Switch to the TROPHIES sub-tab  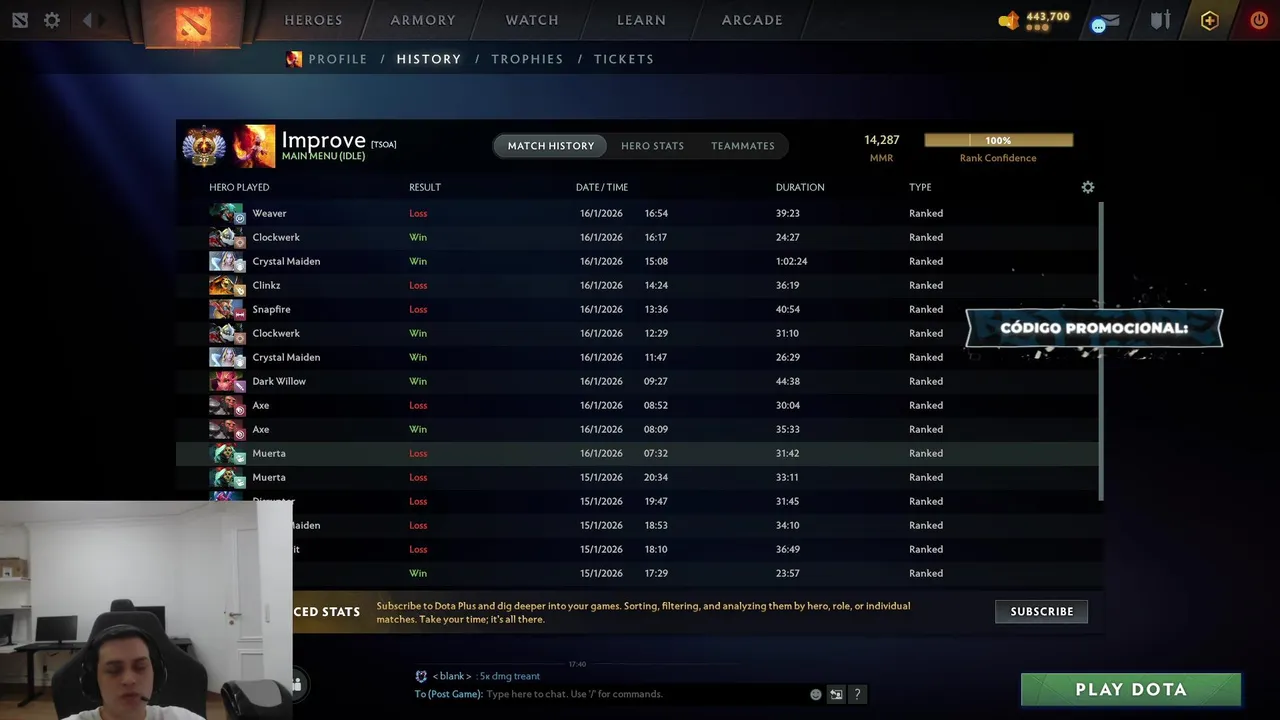tap(527, 59)
